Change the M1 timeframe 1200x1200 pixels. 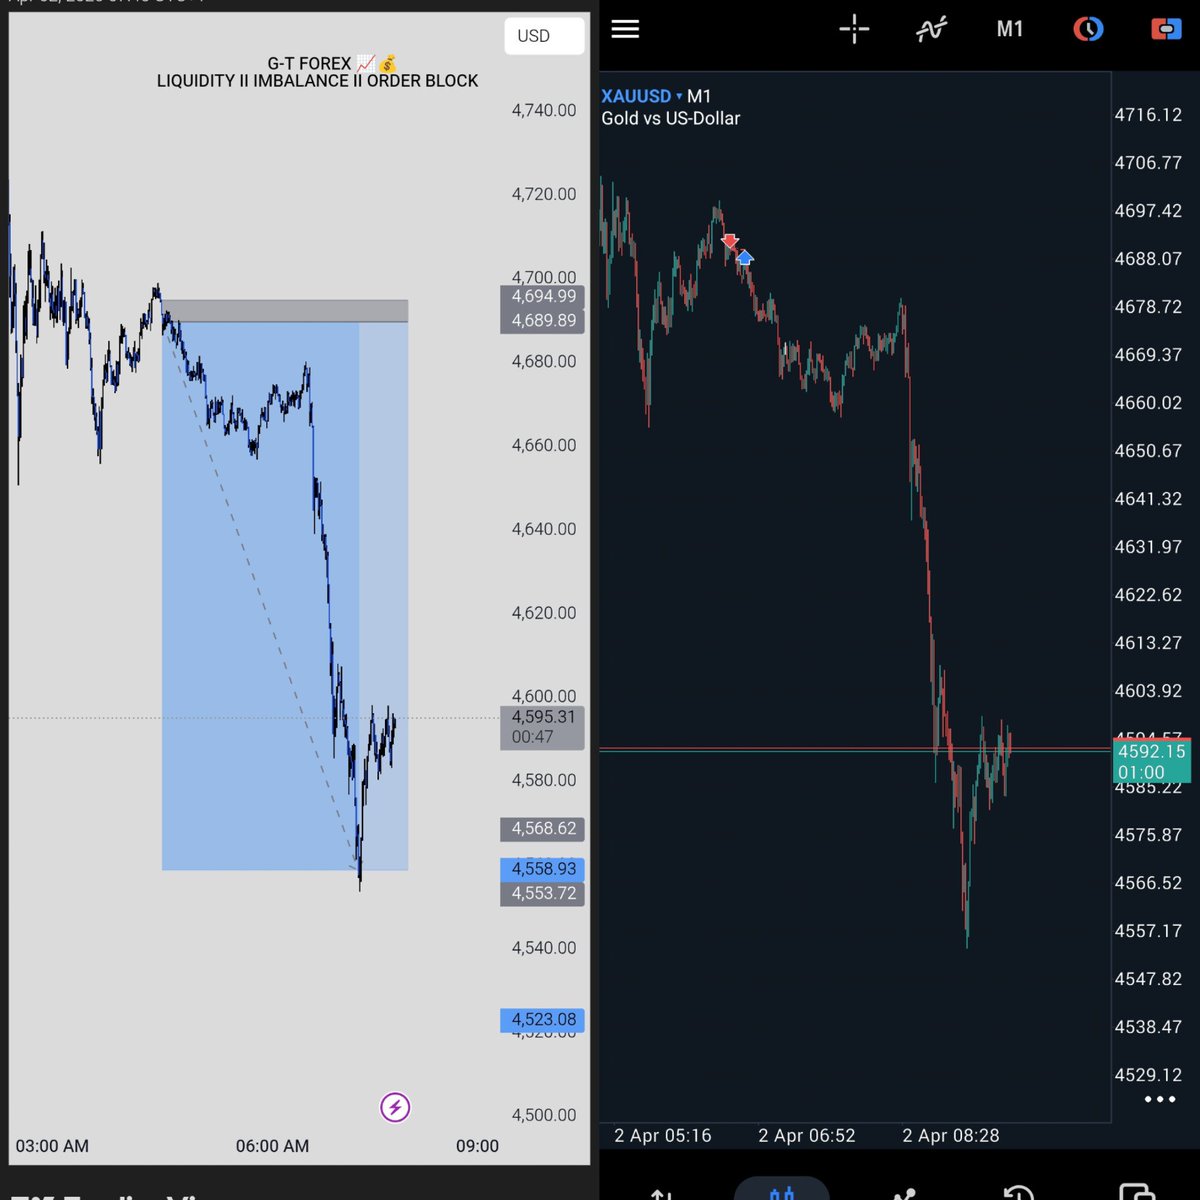coord(1010,29)
